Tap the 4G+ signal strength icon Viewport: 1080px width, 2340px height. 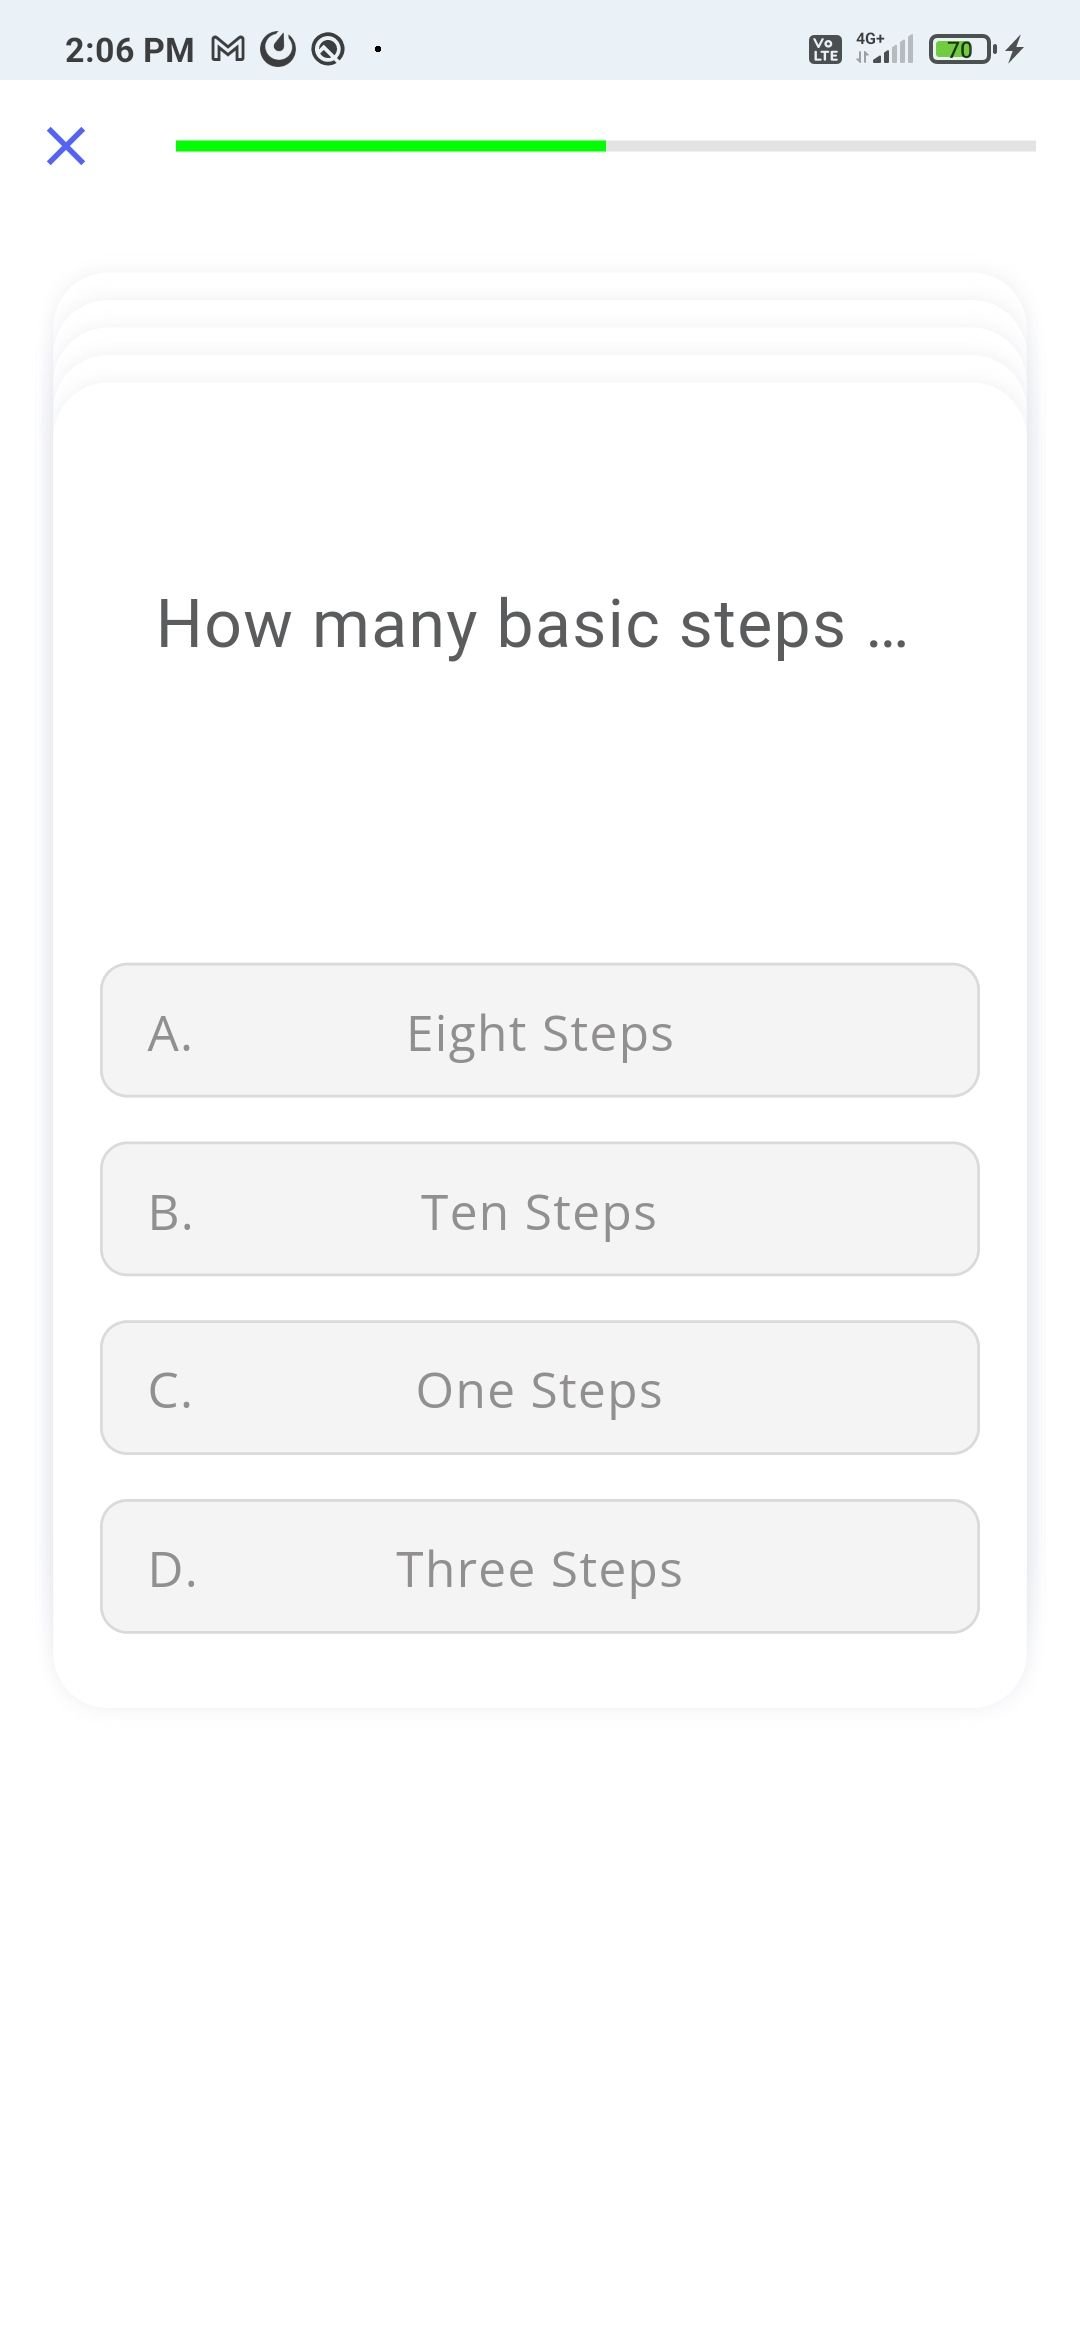[x=885, y=49]
